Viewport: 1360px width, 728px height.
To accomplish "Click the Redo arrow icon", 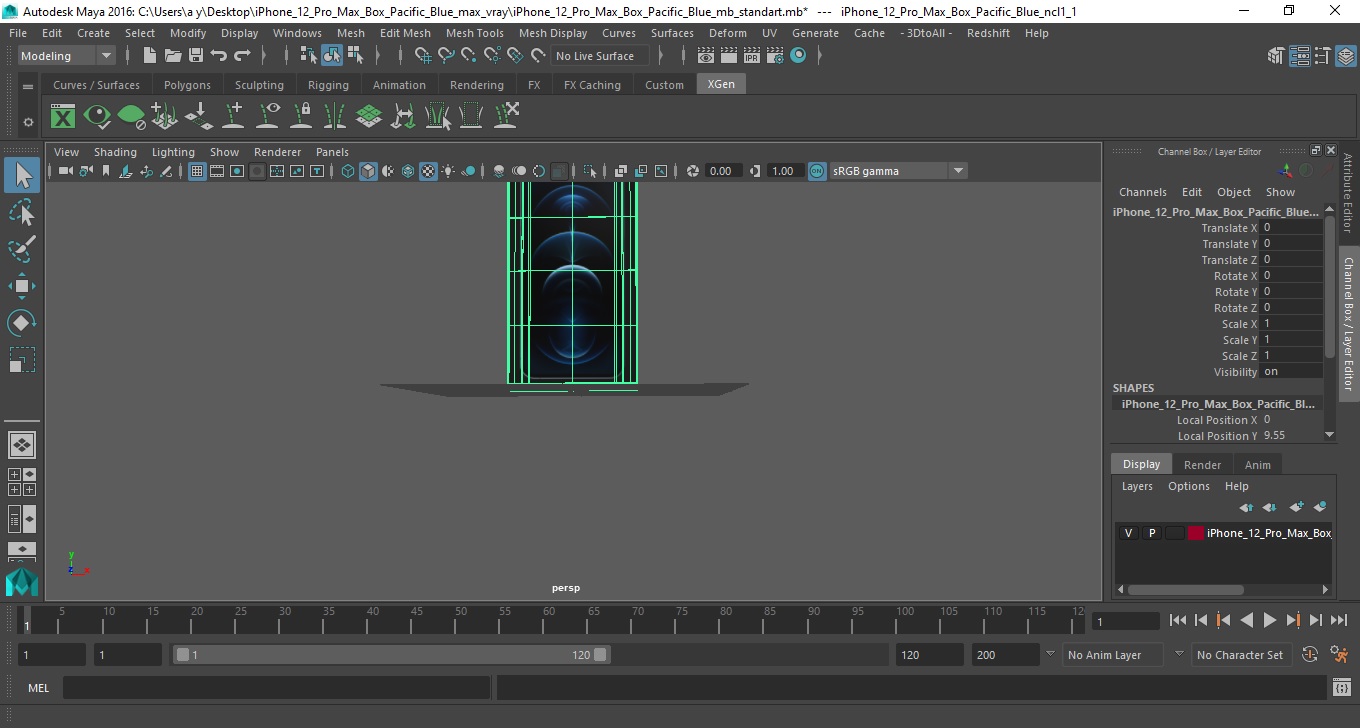I will tap(242, 56).
